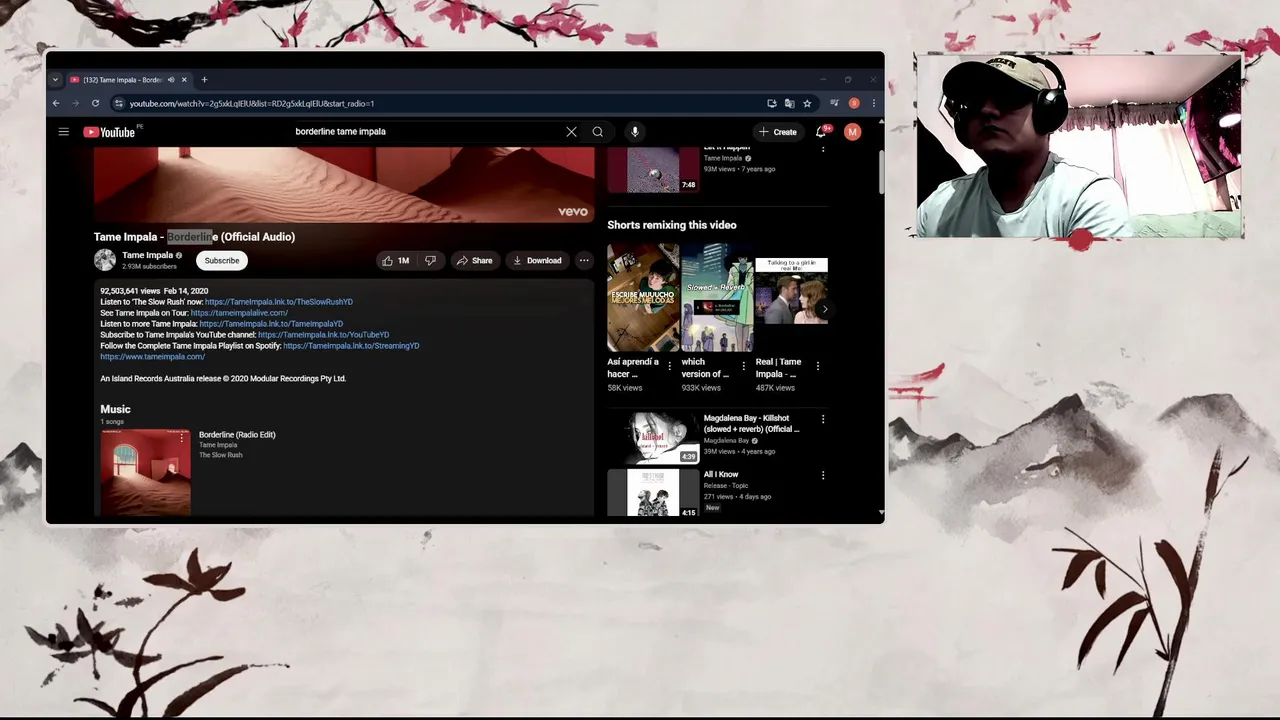1280x720 pixels.
Task: Open options for 'Así aprendí' short
Action: pyautogui.click(x=670, y=366)
